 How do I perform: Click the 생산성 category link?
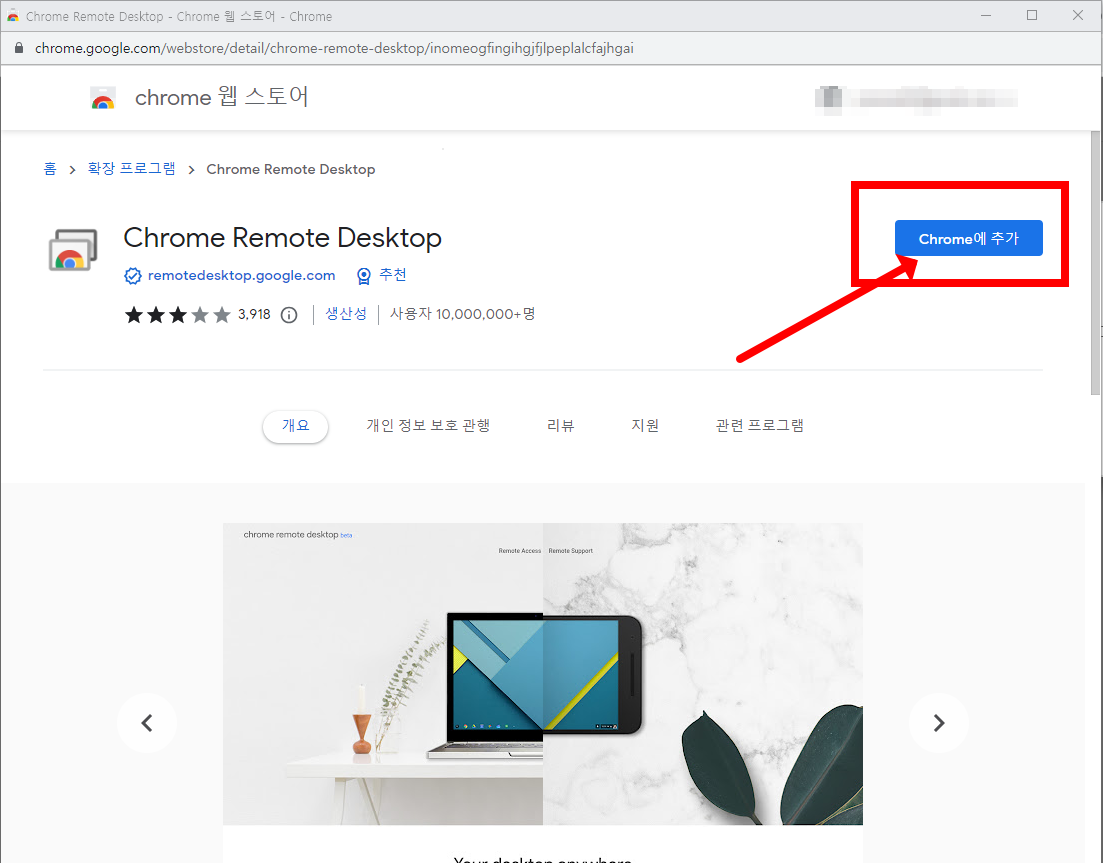345,314
